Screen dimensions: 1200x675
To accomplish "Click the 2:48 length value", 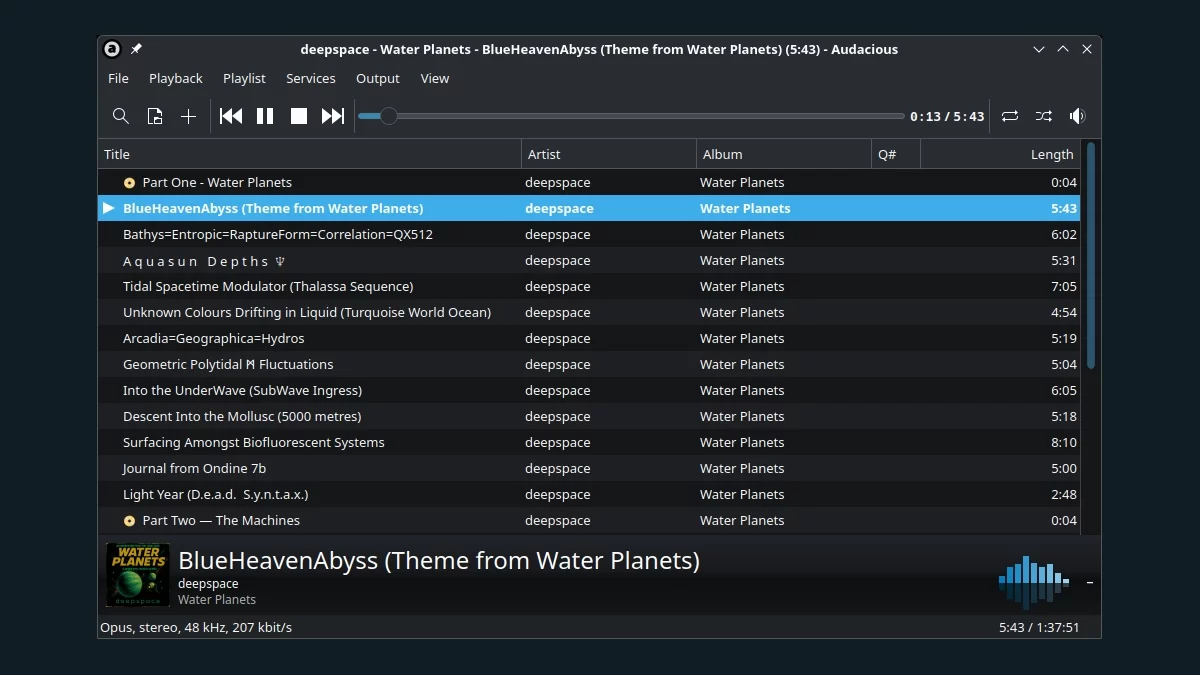I will coord(1064,494).
